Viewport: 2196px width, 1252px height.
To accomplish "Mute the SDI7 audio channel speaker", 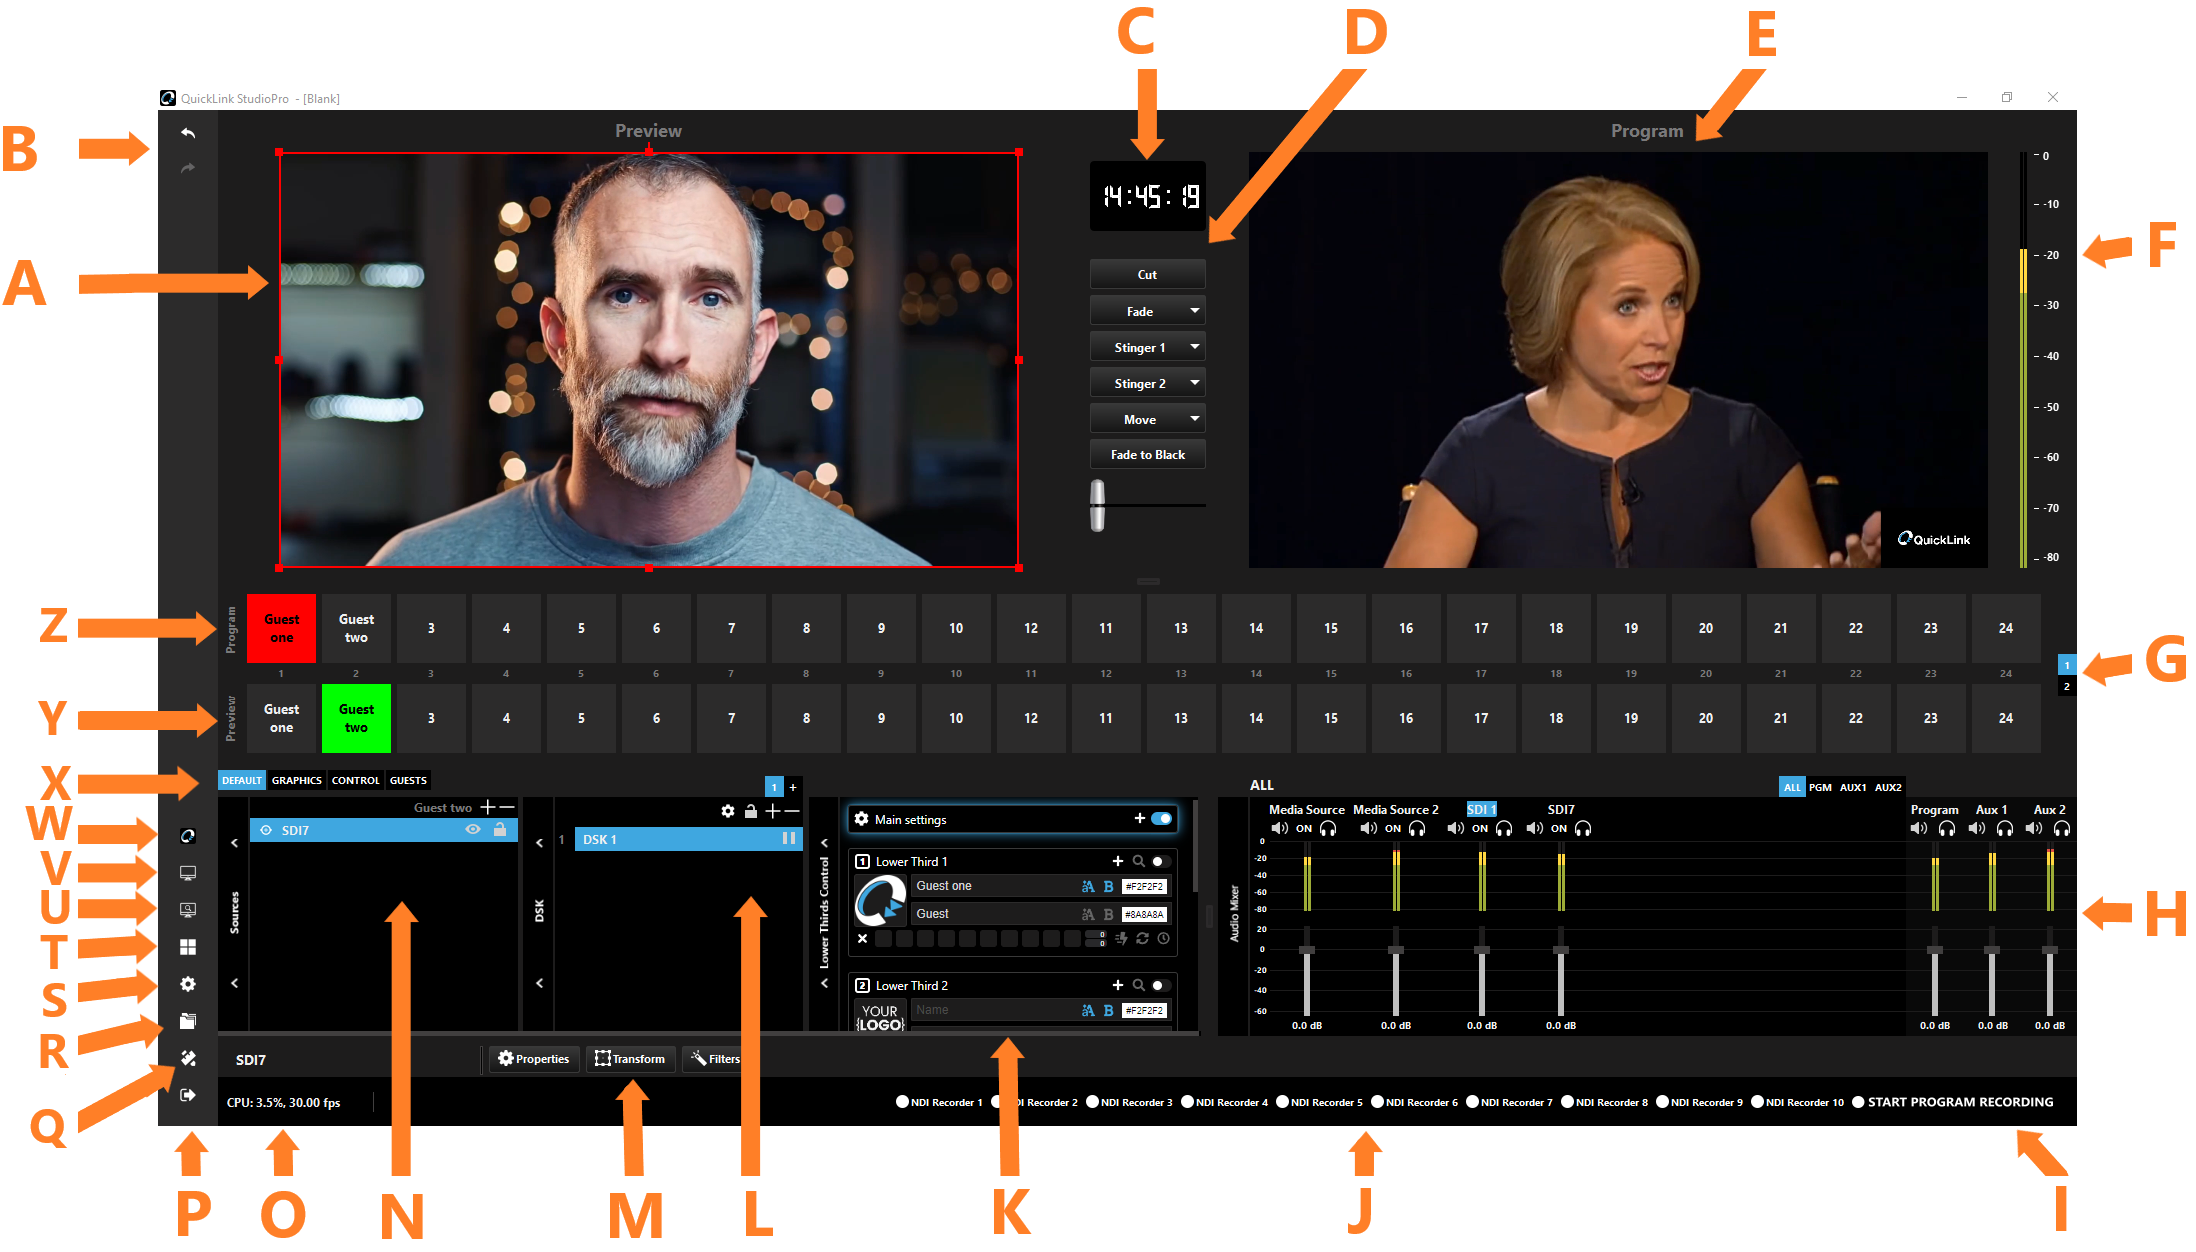I will click(1535, 829).
